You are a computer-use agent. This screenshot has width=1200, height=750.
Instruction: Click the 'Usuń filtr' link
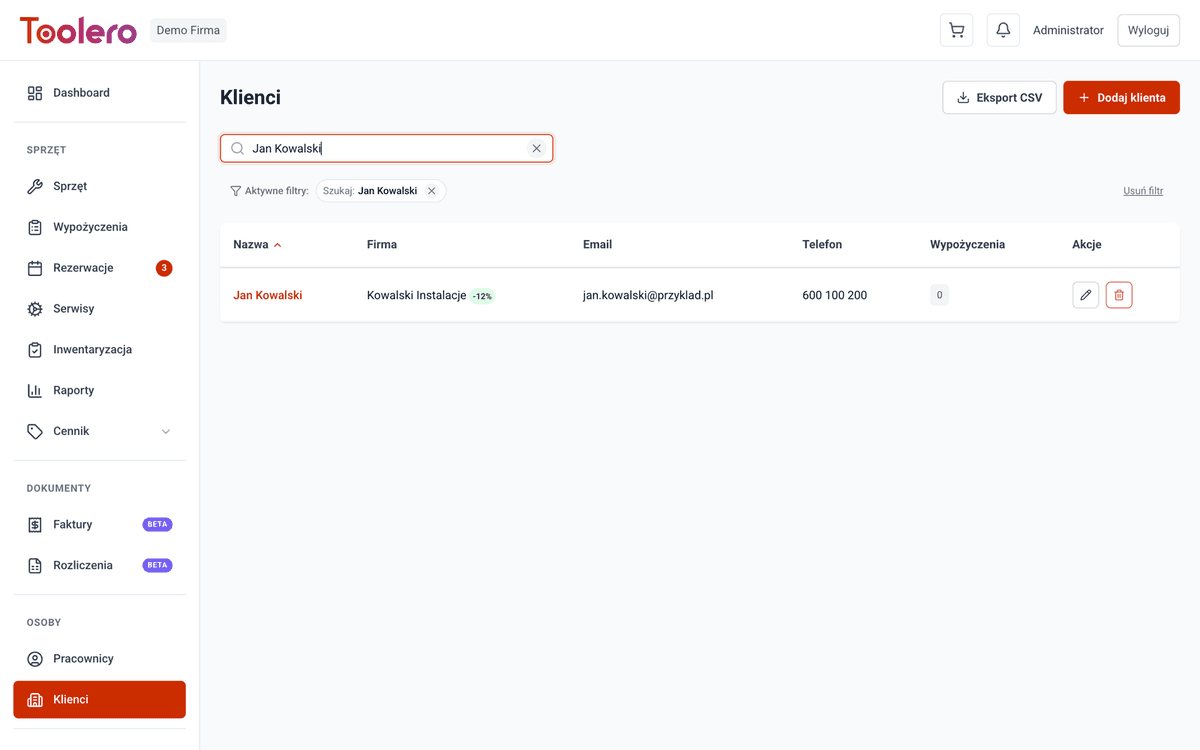pos(1143,191)
